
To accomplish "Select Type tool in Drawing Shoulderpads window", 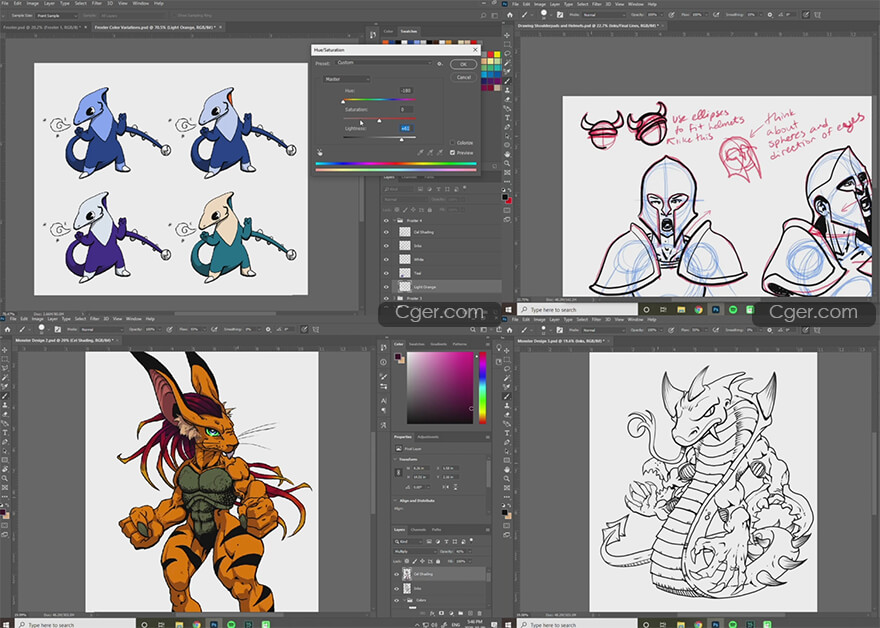I will (x=507, y=118).
